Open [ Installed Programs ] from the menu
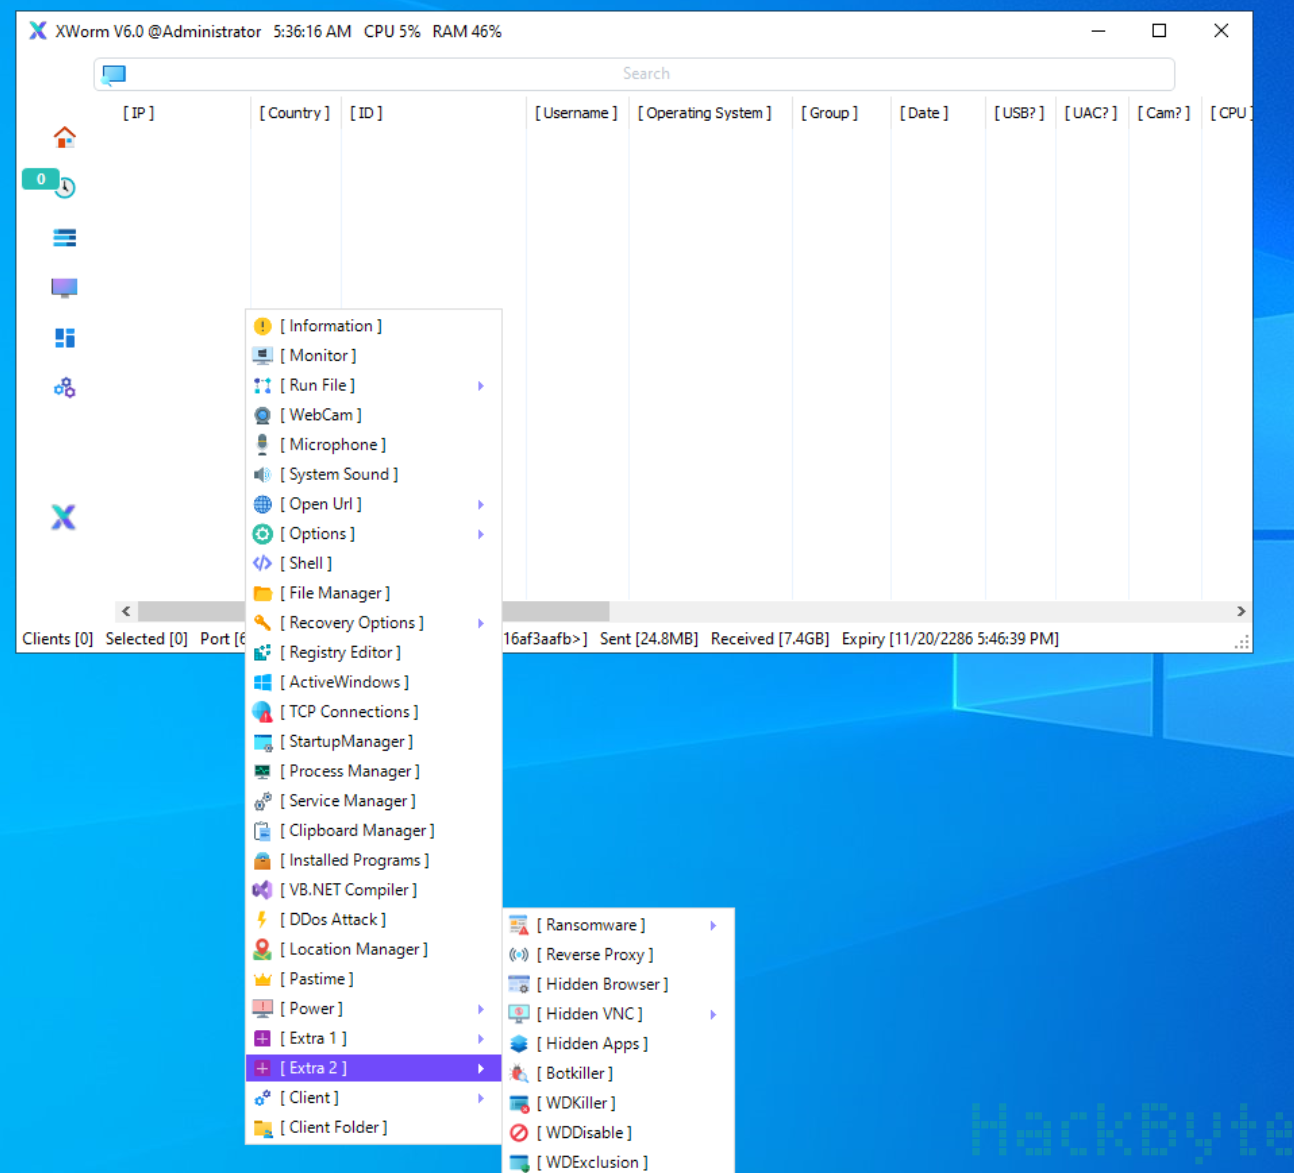 [x=373, y=860]
